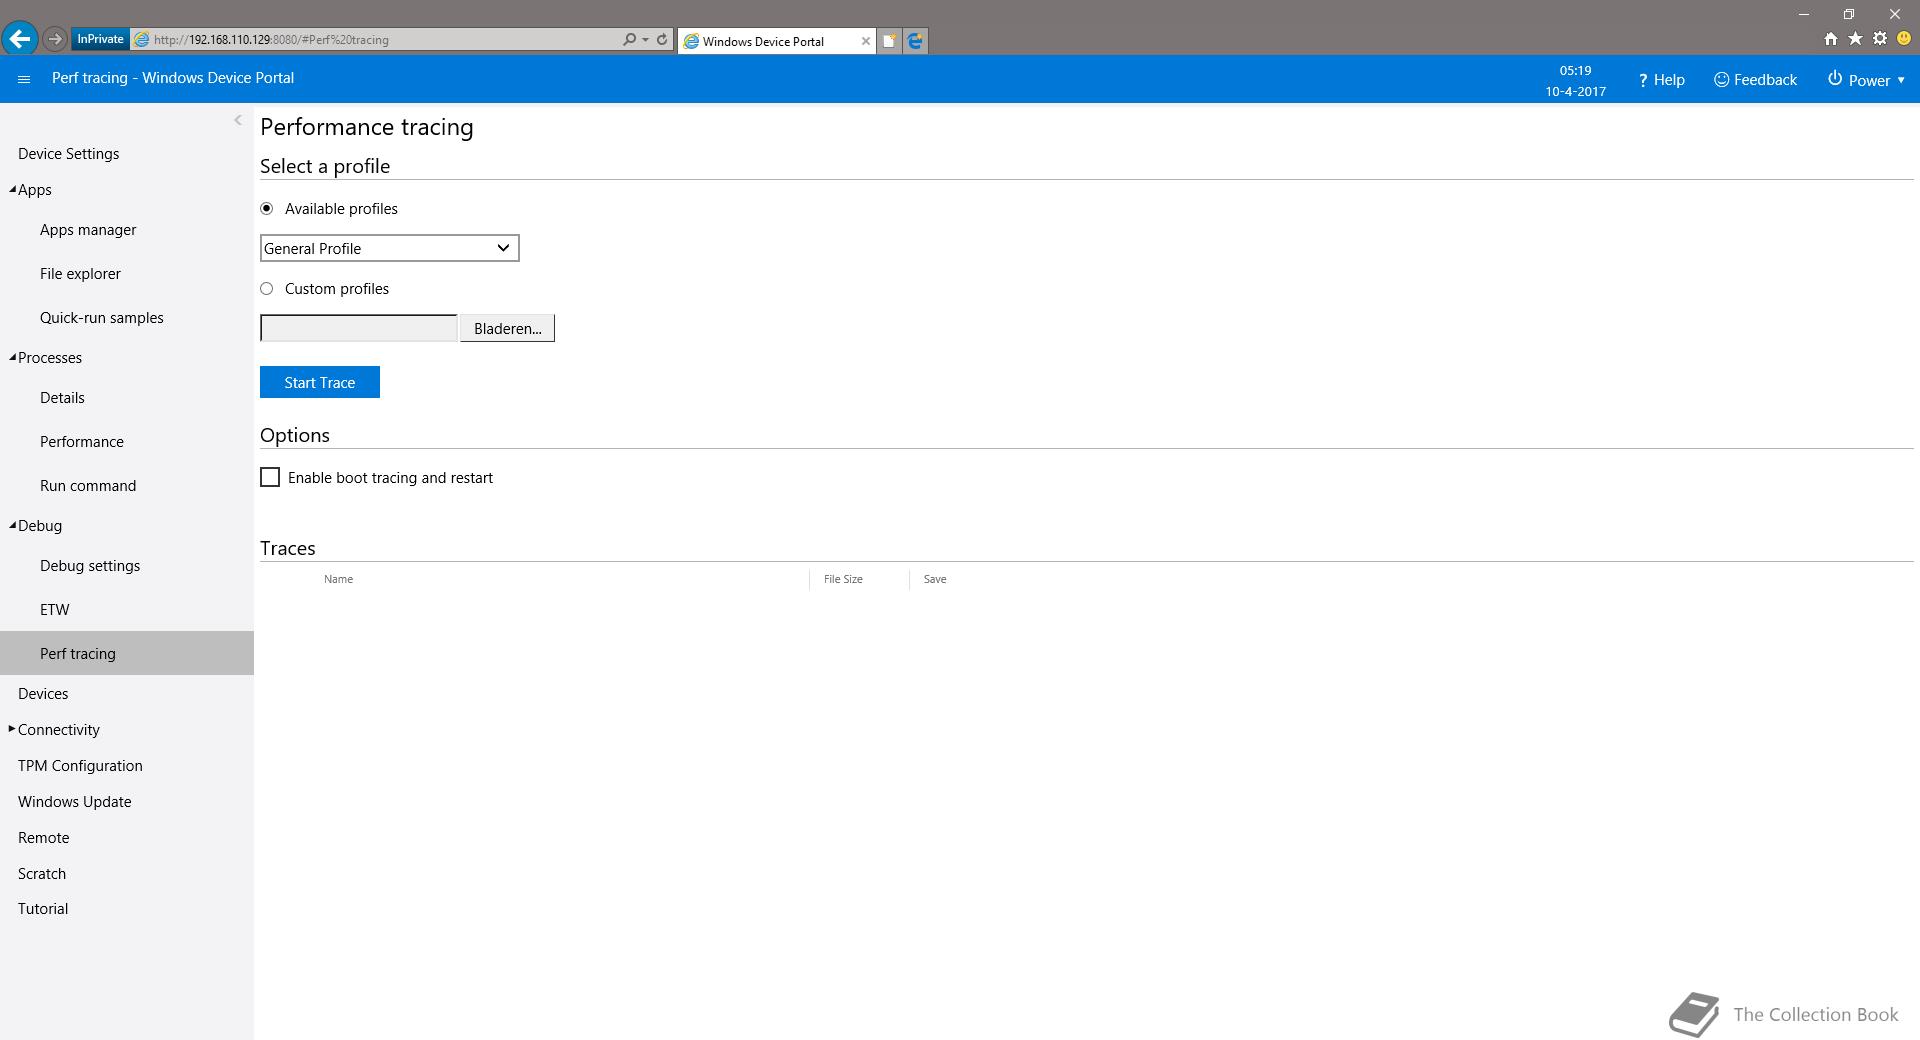Open ETW page in sidebar

55,610
